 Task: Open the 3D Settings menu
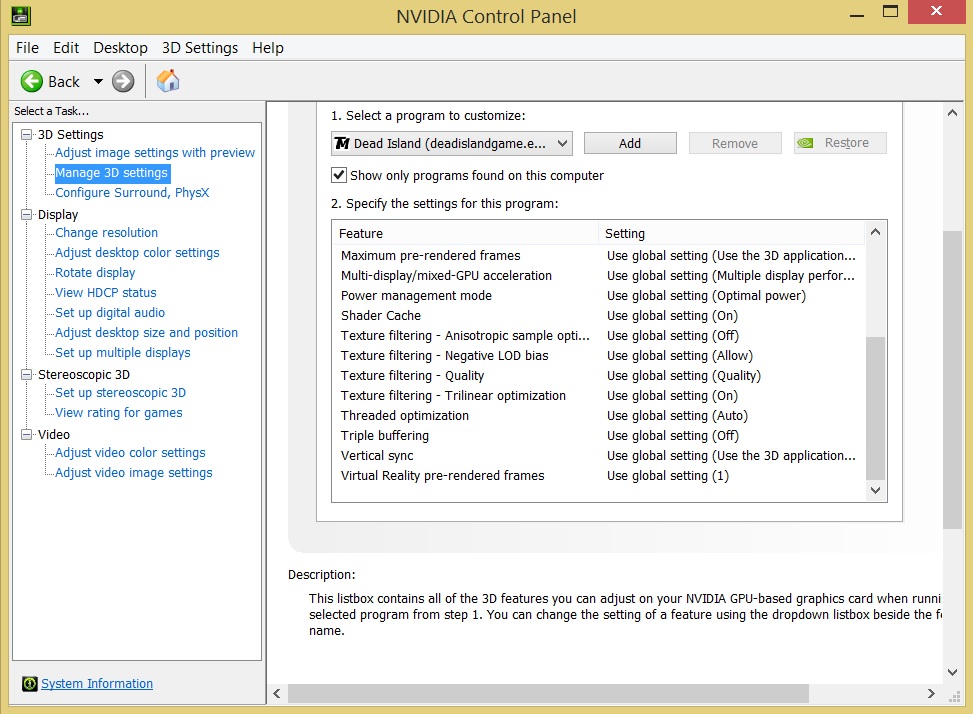tap(200, 48)
